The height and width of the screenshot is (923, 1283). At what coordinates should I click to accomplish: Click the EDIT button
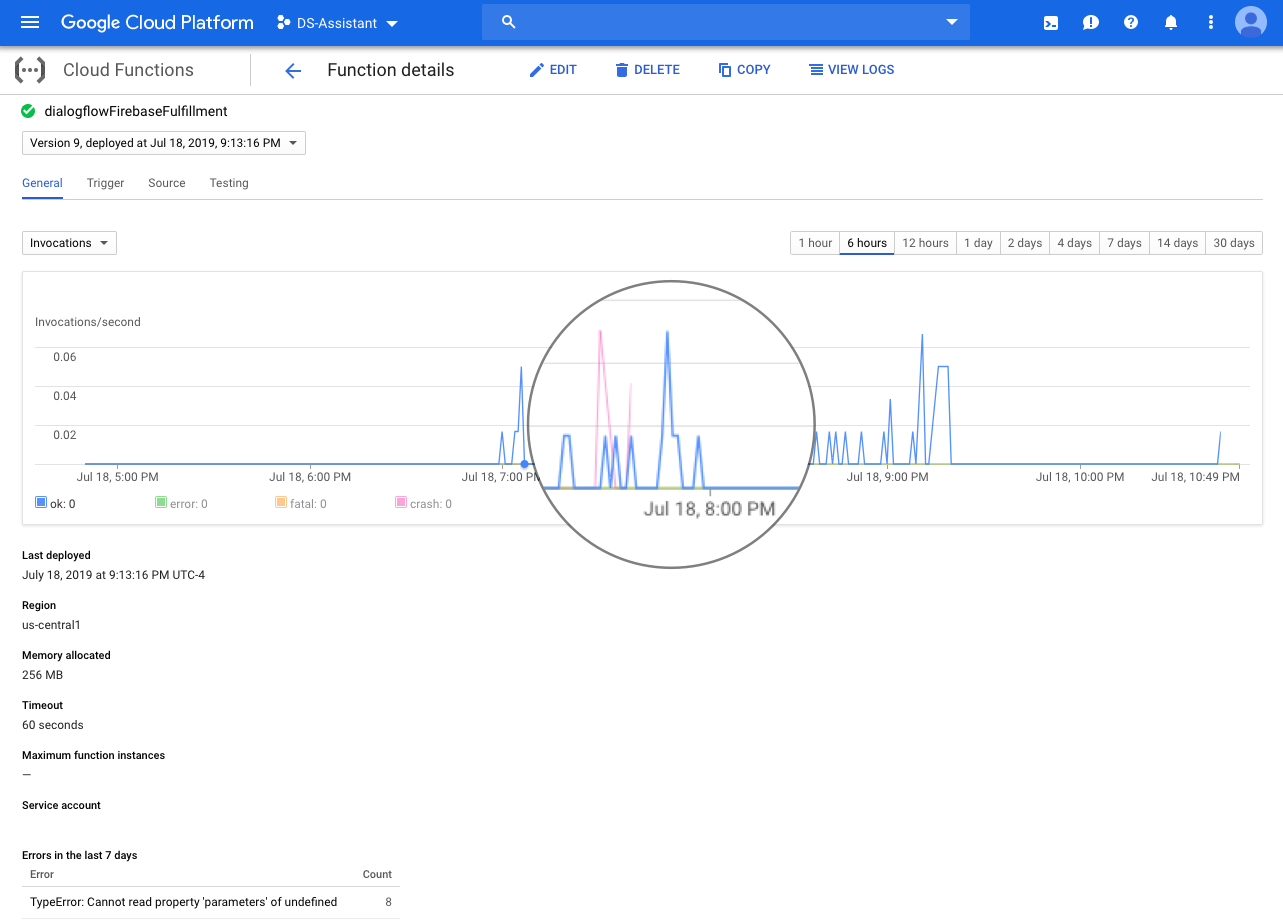point(553,70)
